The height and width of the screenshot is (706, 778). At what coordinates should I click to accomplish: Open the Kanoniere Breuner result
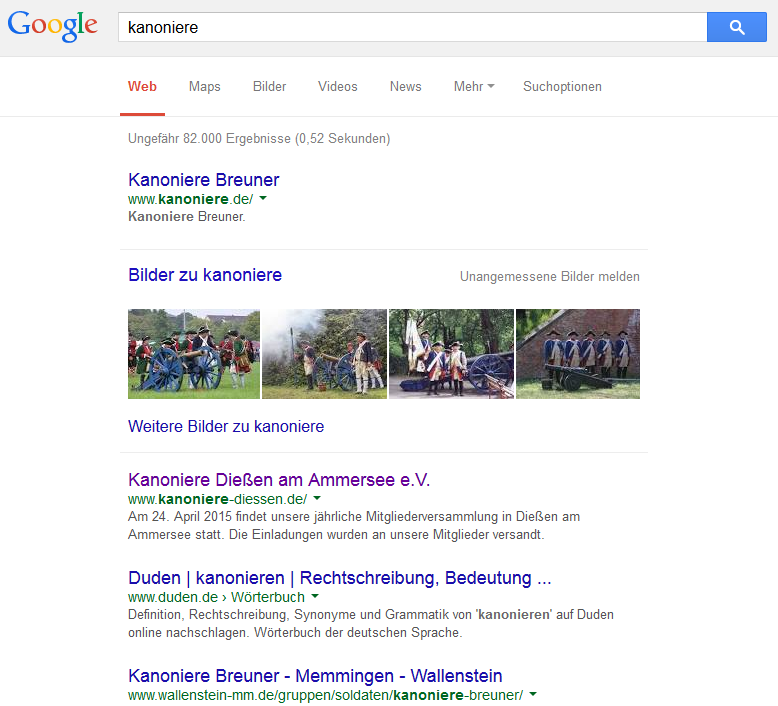[203, 180]
